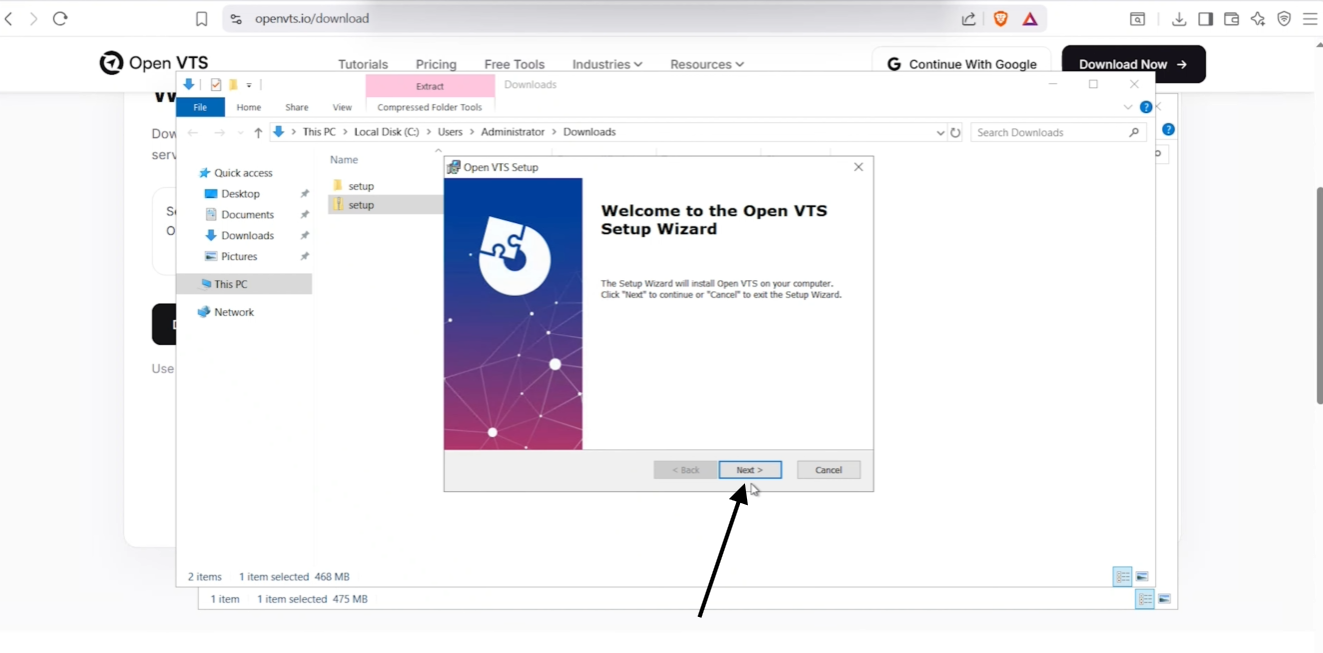
Task: Refresh the Downloads folder listing
Action: tap(955, 132)
